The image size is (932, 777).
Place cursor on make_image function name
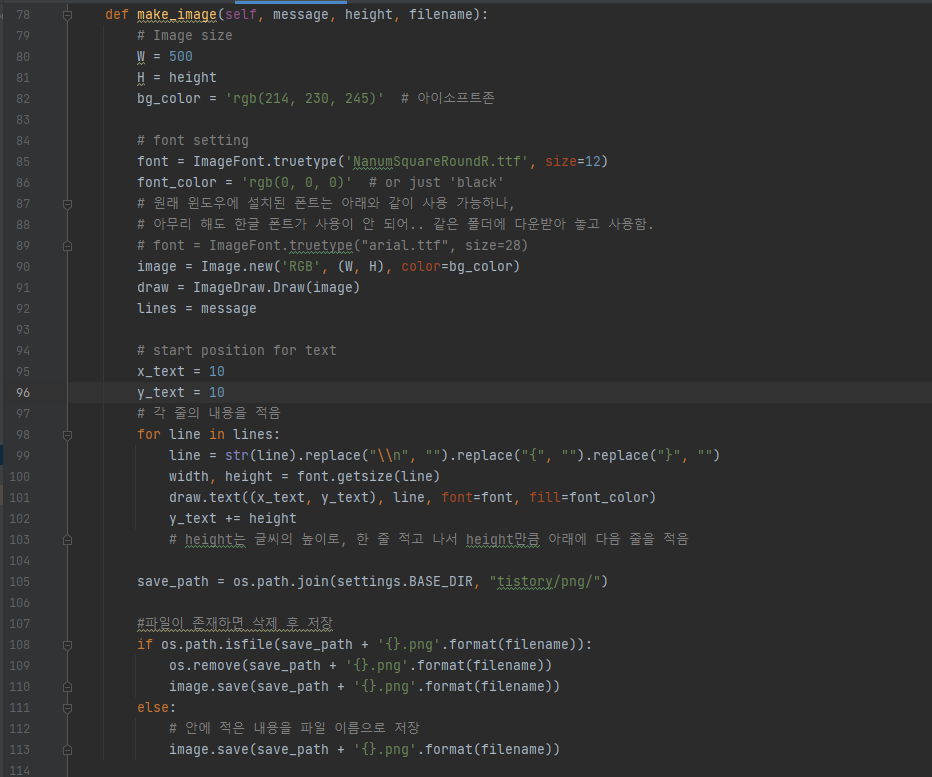pyautogui.click(x=177, y=15)
